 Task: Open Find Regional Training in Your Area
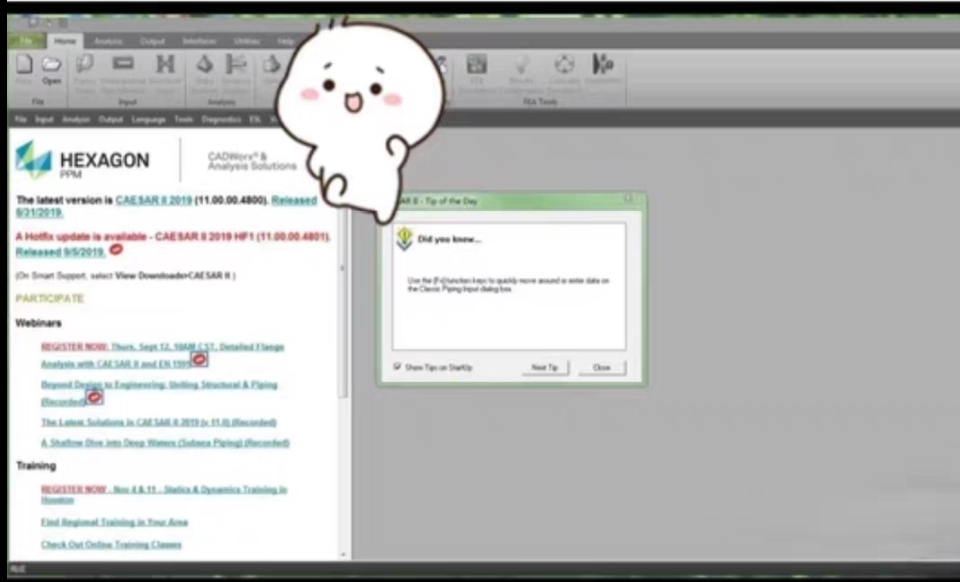pos(114,522)
